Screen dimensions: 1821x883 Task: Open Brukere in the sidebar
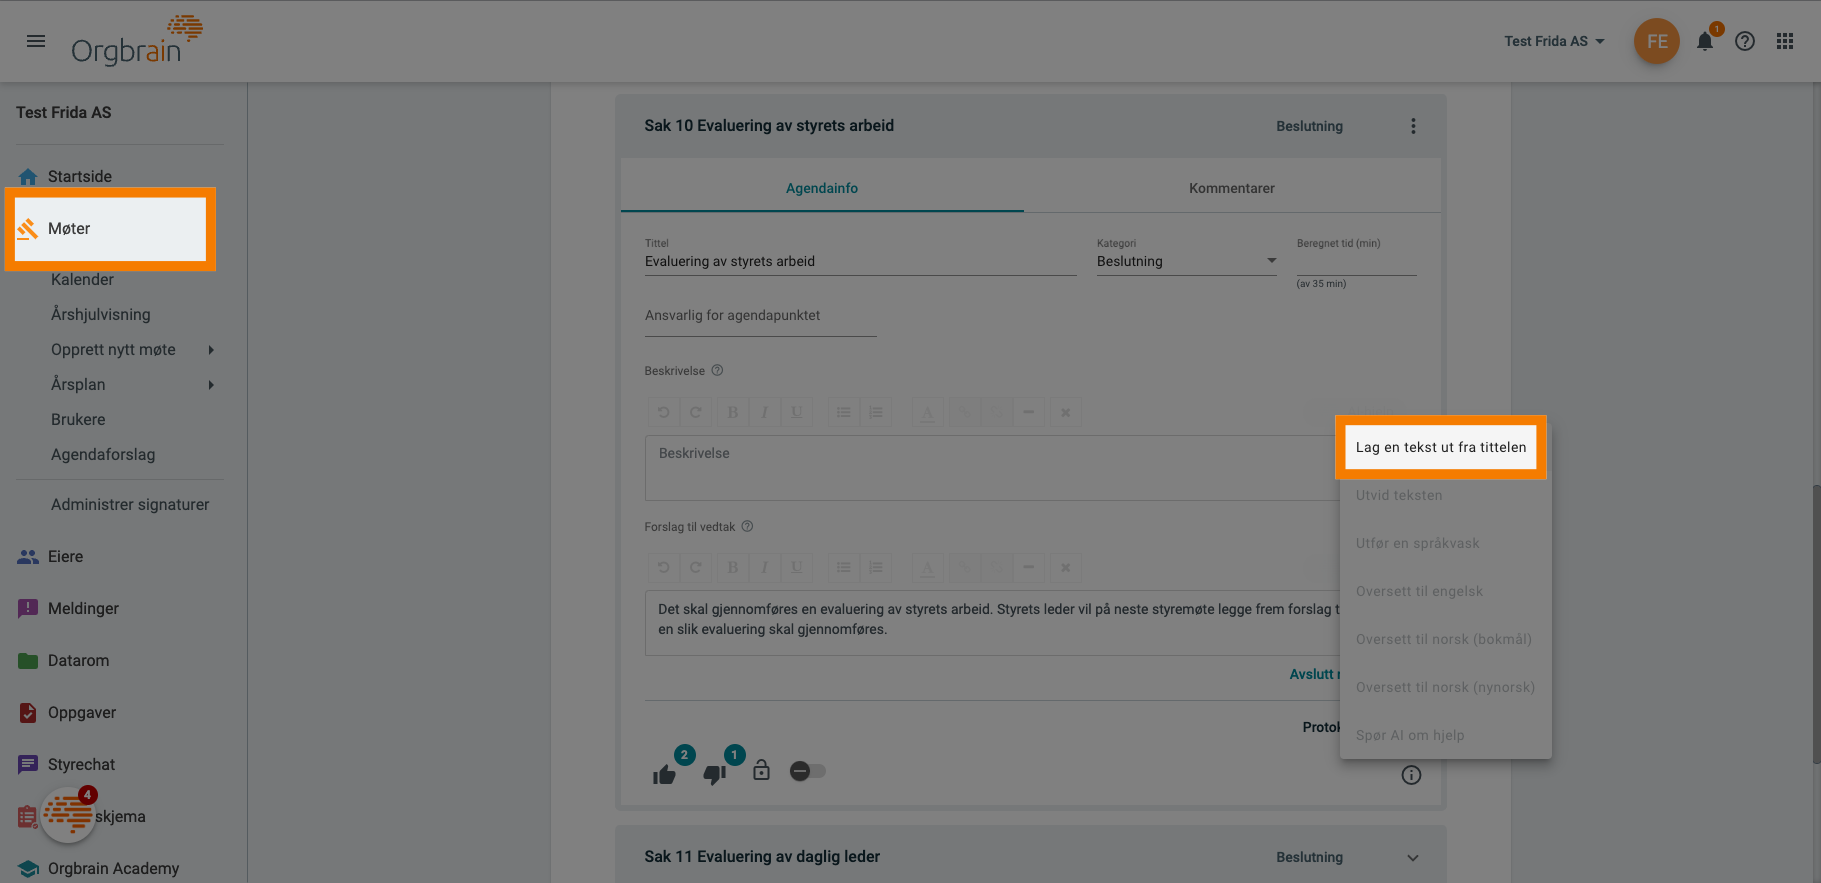78,419
